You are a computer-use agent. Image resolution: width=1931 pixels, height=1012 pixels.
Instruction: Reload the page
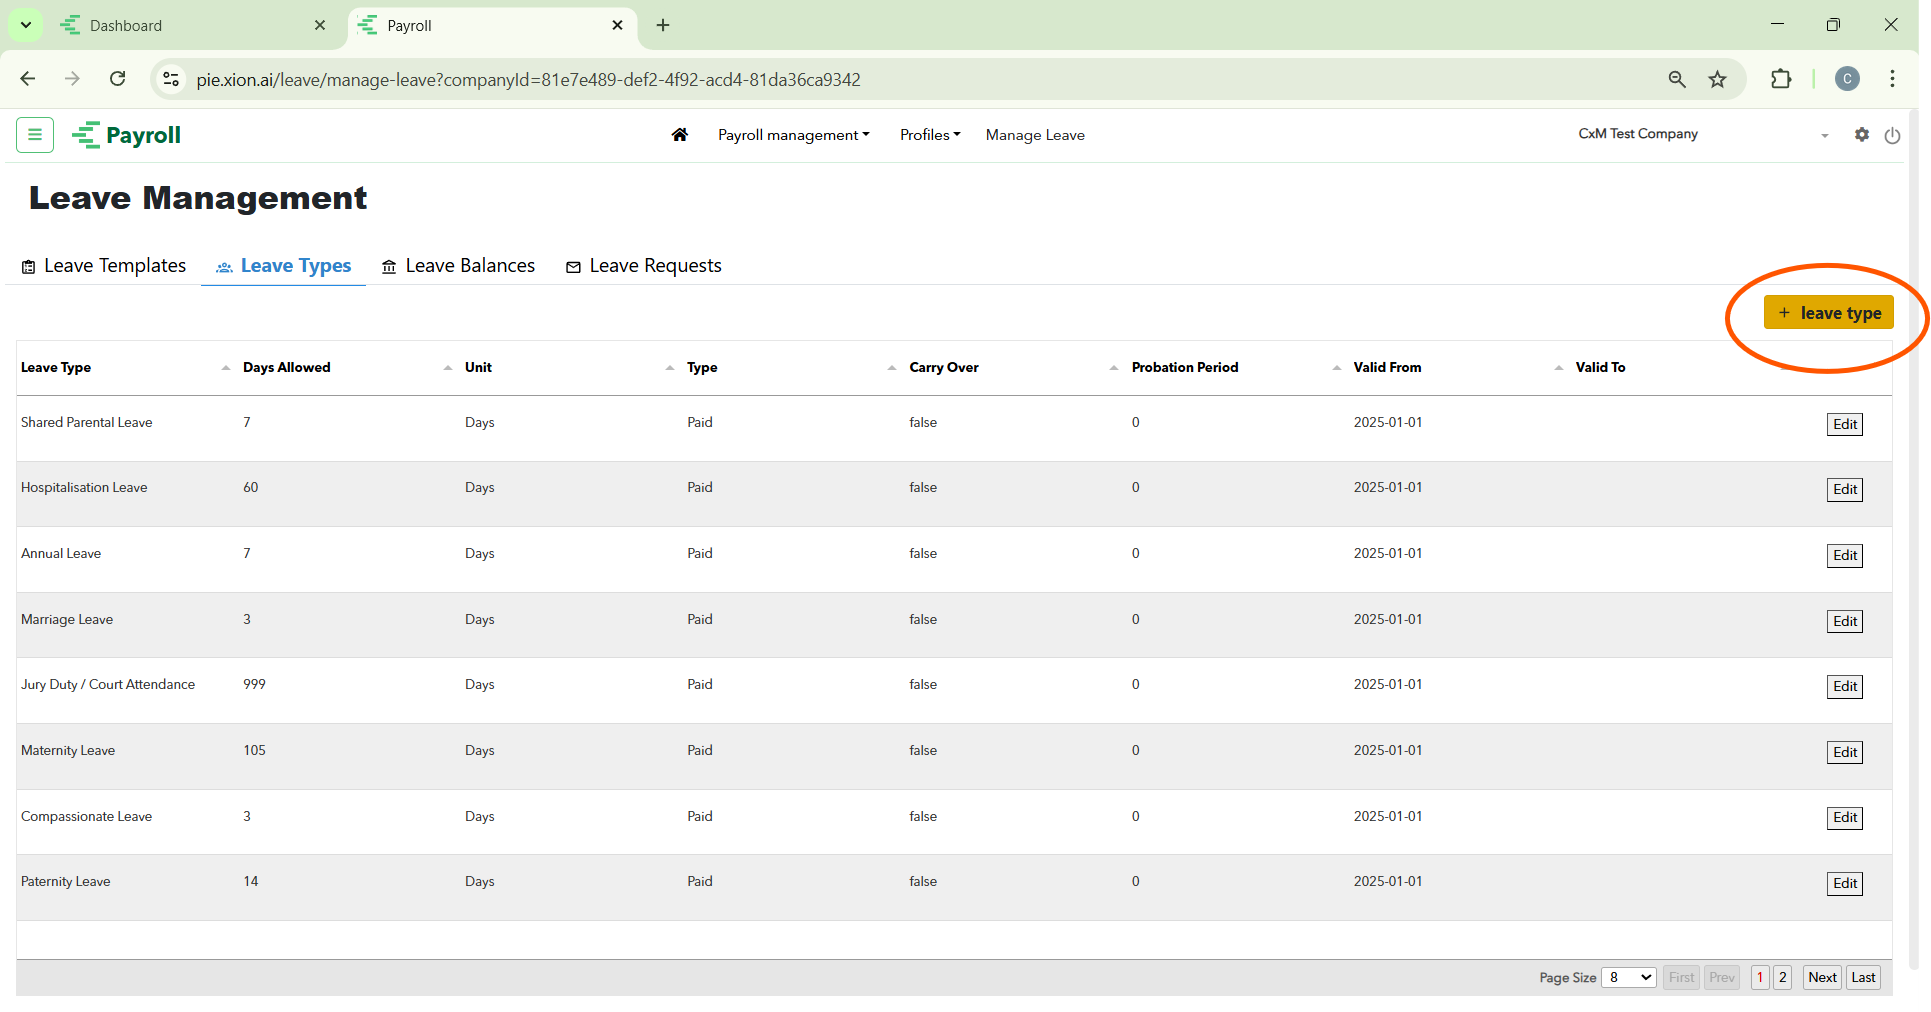pos(118,80)
